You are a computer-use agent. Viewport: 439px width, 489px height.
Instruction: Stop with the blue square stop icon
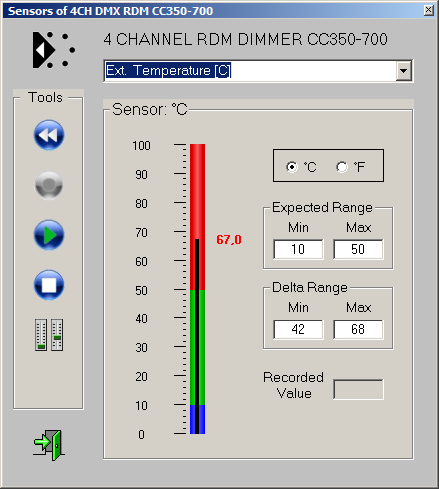click(49, 285)
